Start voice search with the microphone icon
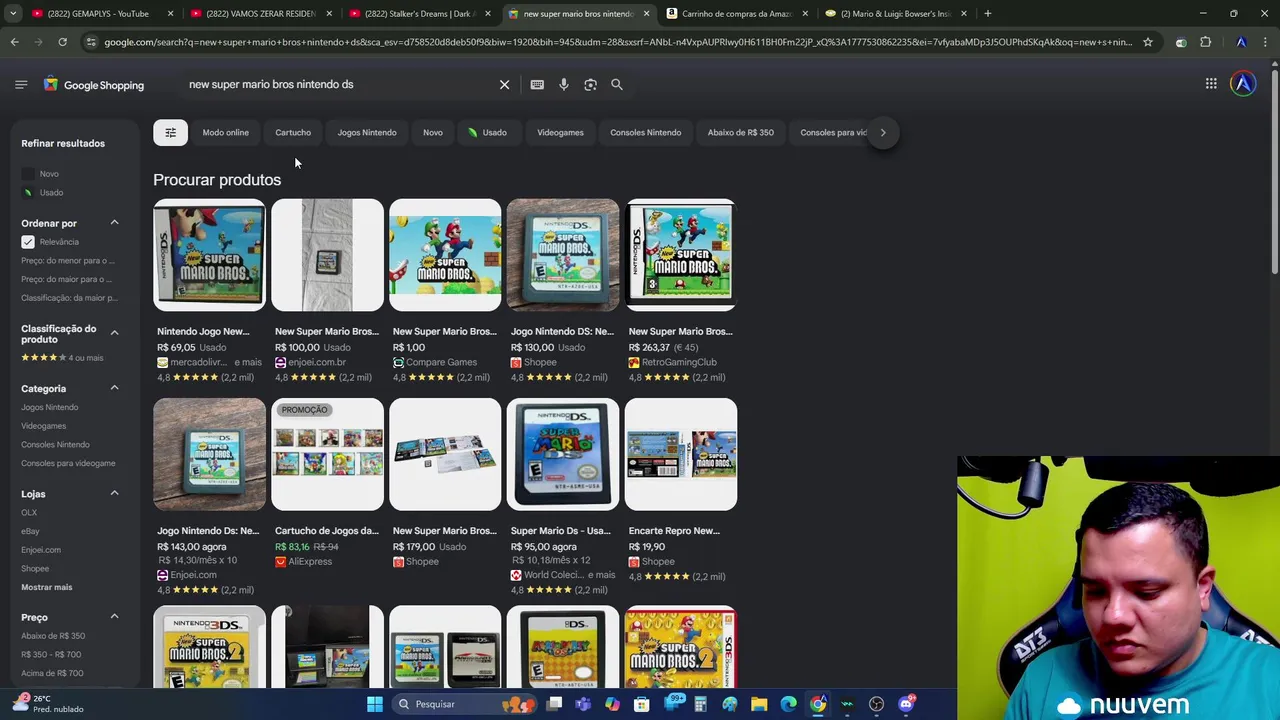 click(x=564, y=85)
